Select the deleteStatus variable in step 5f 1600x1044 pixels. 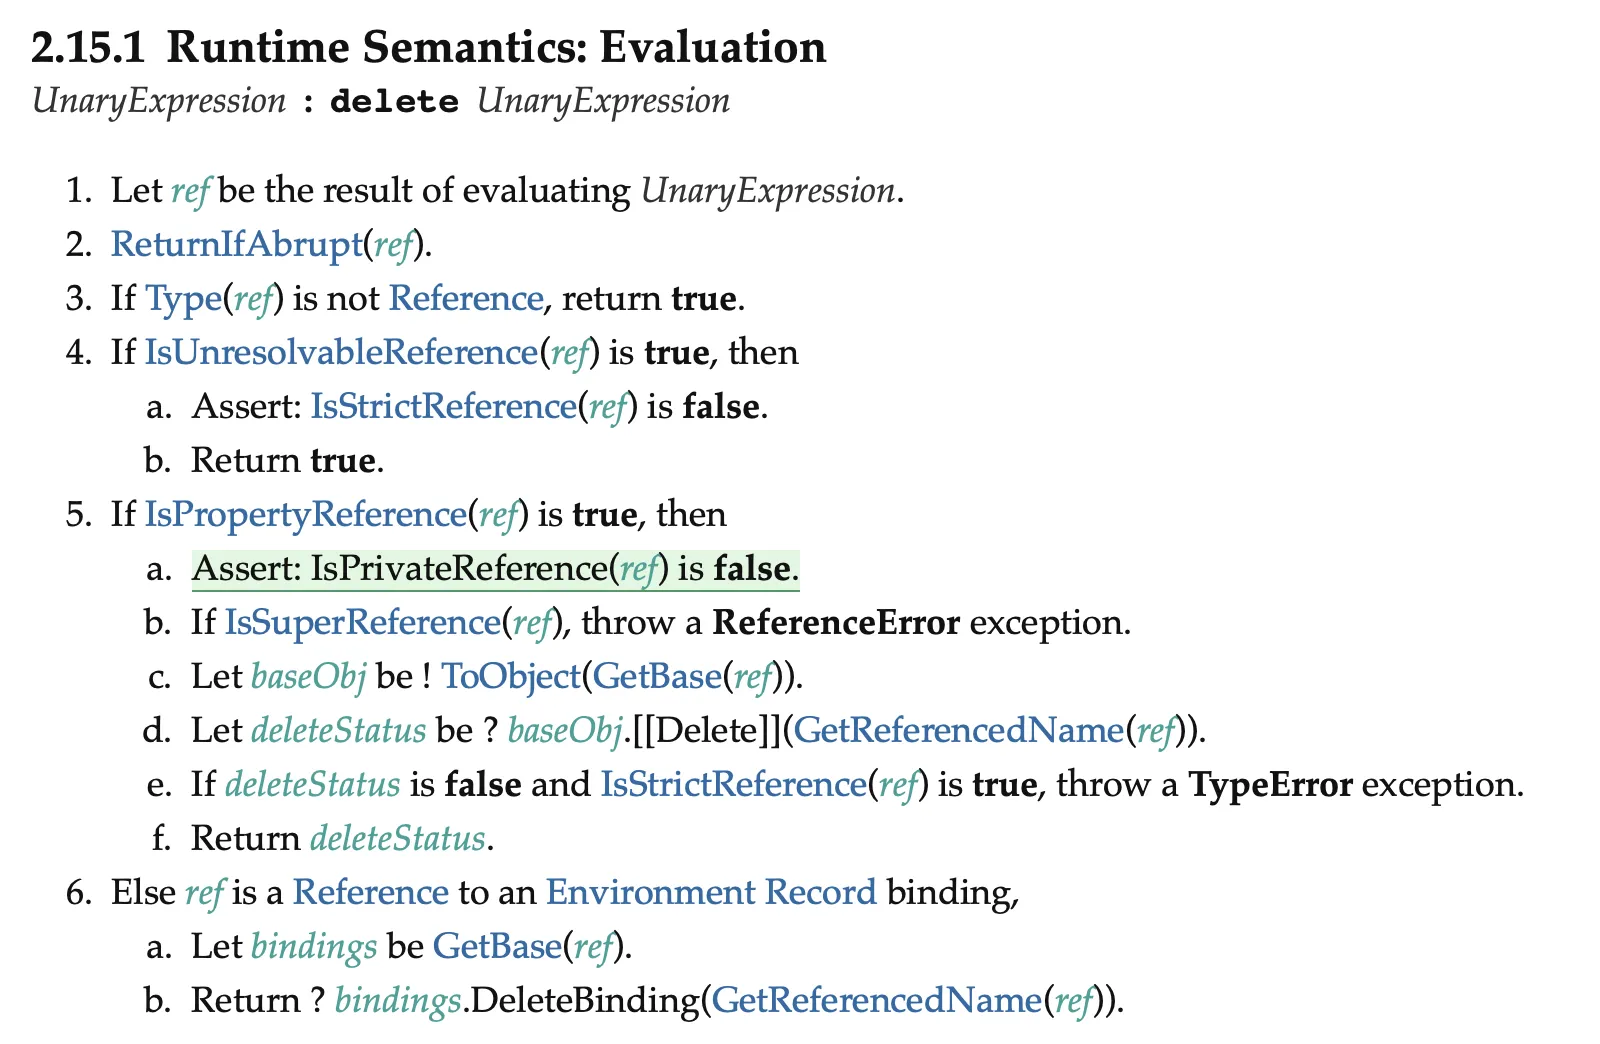[398, 838]
